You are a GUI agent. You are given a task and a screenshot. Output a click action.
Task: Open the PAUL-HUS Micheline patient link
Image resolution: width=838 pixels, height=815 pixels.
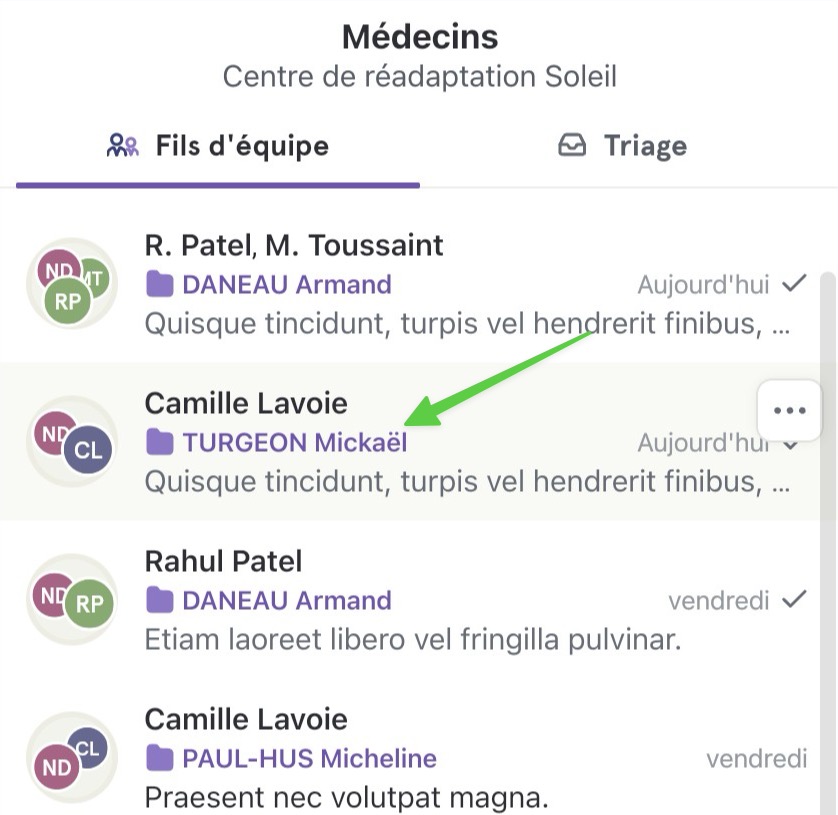coord(309,758)
